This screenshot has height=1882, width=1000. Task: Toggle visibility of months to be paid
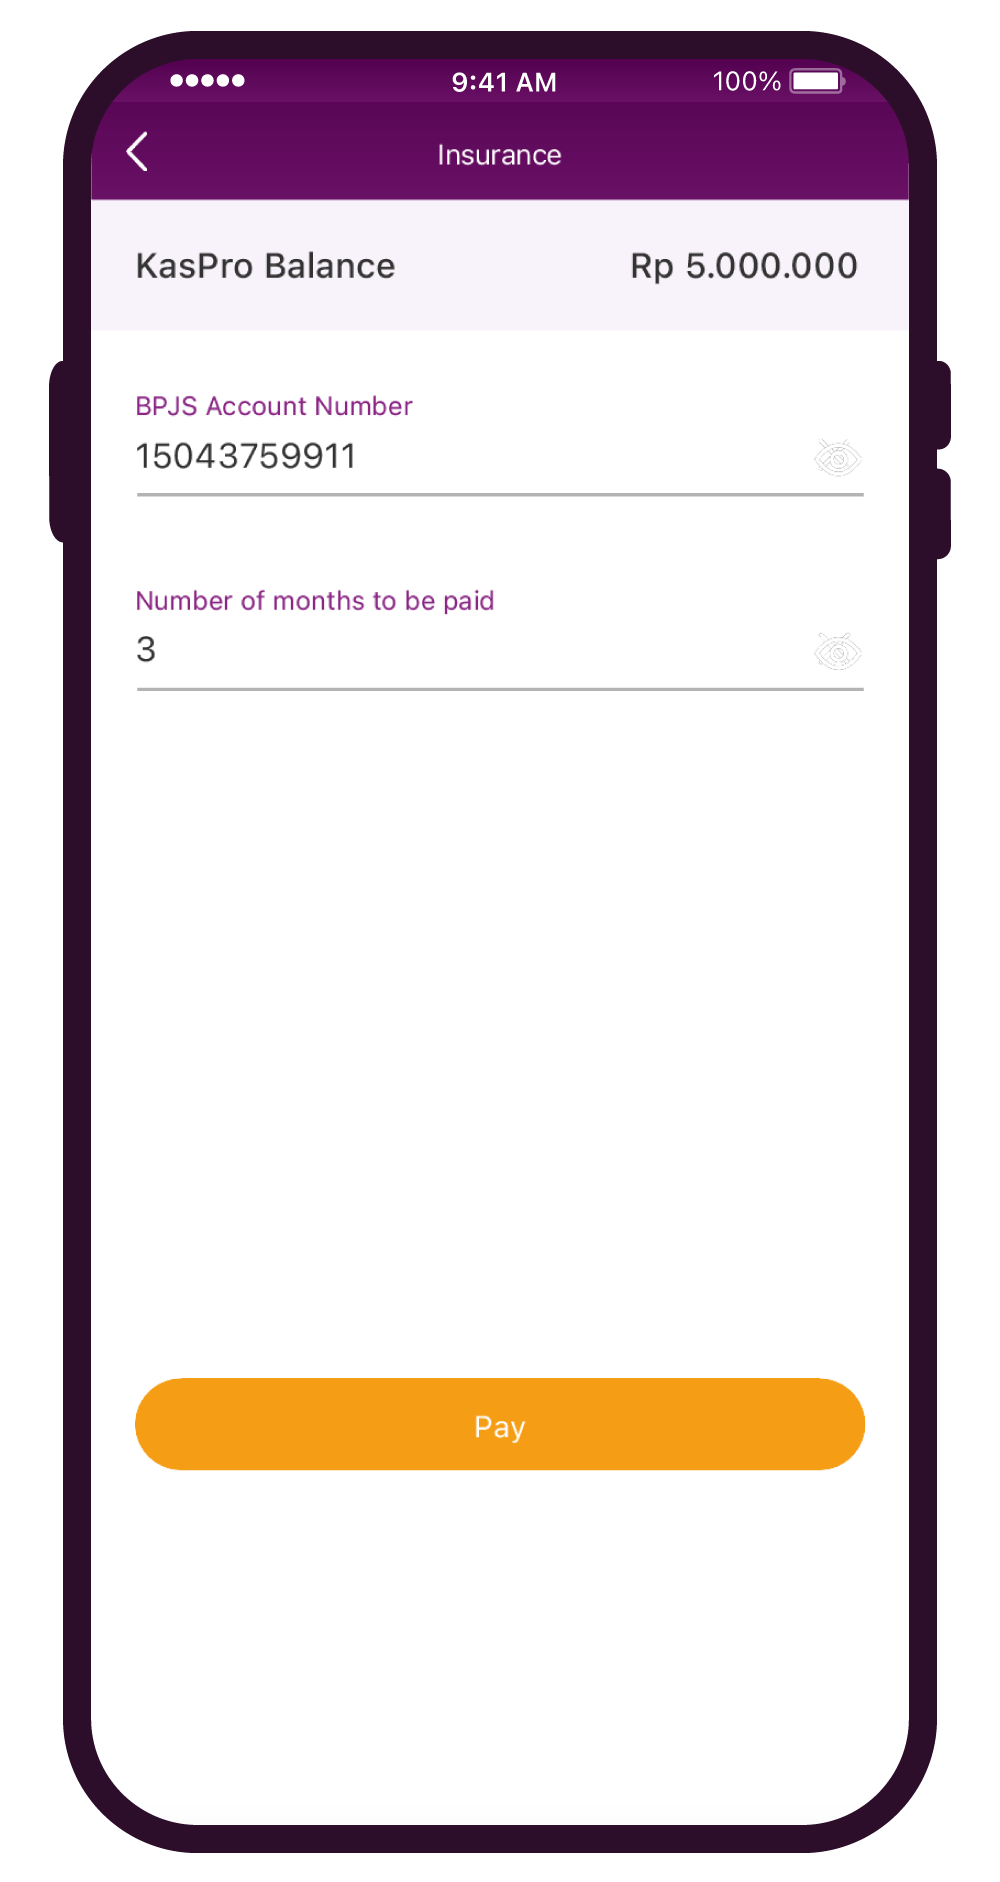(837, 652)
